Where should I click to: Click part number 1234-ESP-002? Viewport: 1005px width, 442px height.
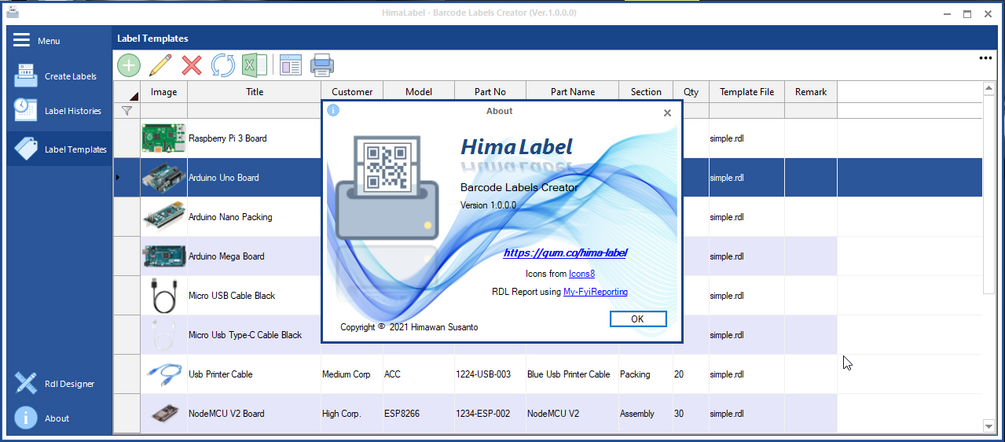pyautogui.click(x=490, y=414)
